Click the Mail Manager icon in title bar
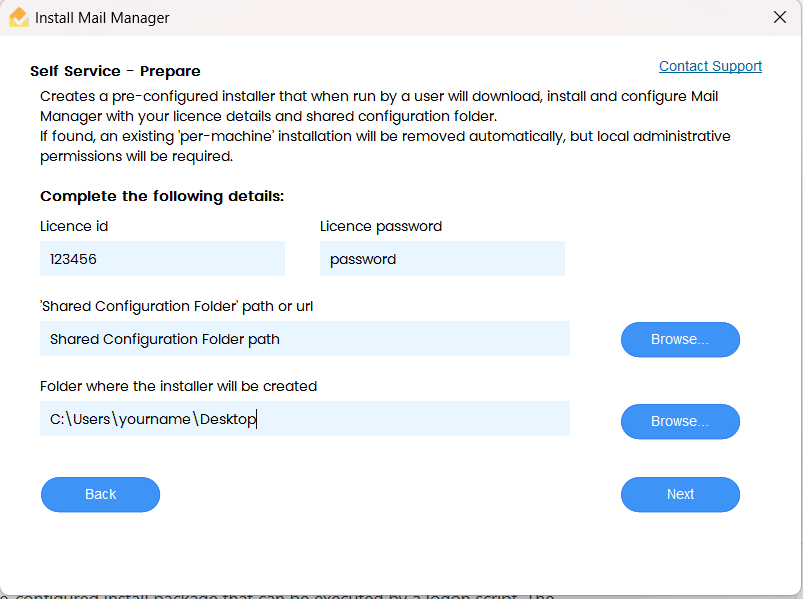The height and width of the screenshot is (599, 803). pyautogui.click(x=18, y=18)
